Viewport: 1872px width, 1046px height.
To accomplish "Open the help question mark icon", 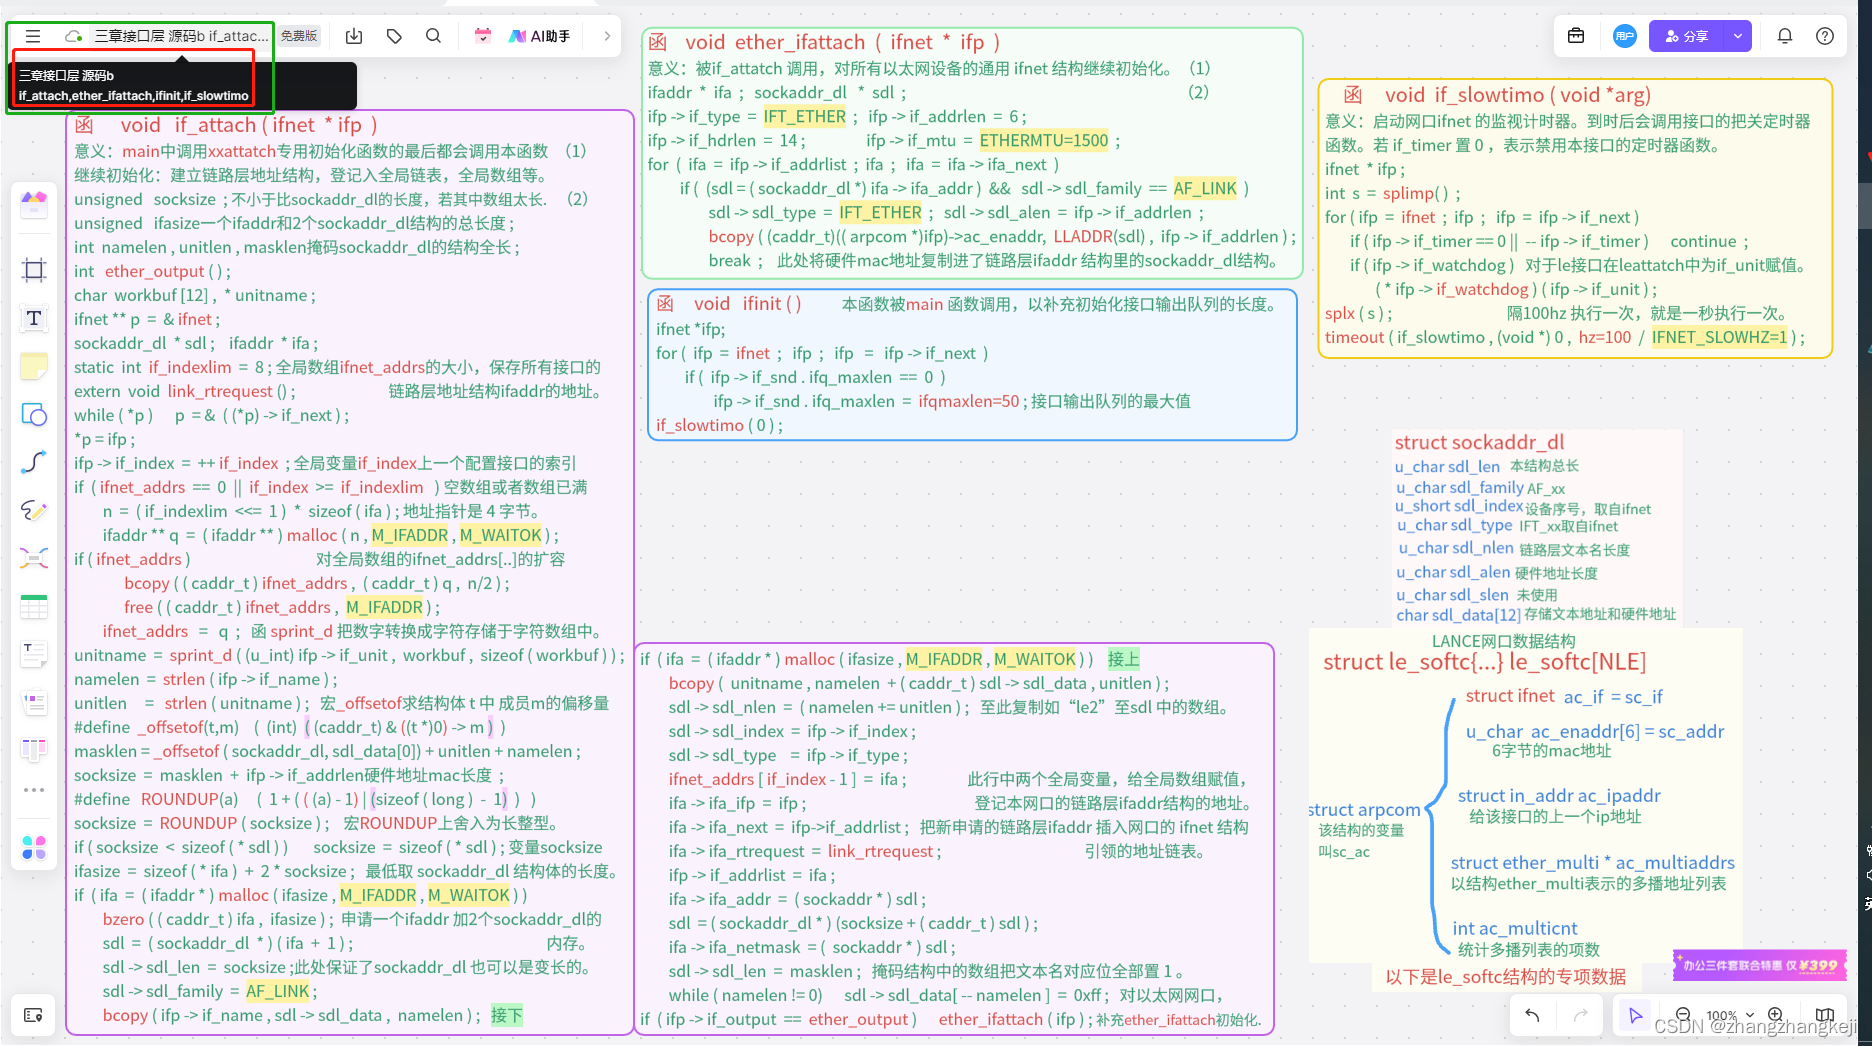I will tap(1825, 36).
